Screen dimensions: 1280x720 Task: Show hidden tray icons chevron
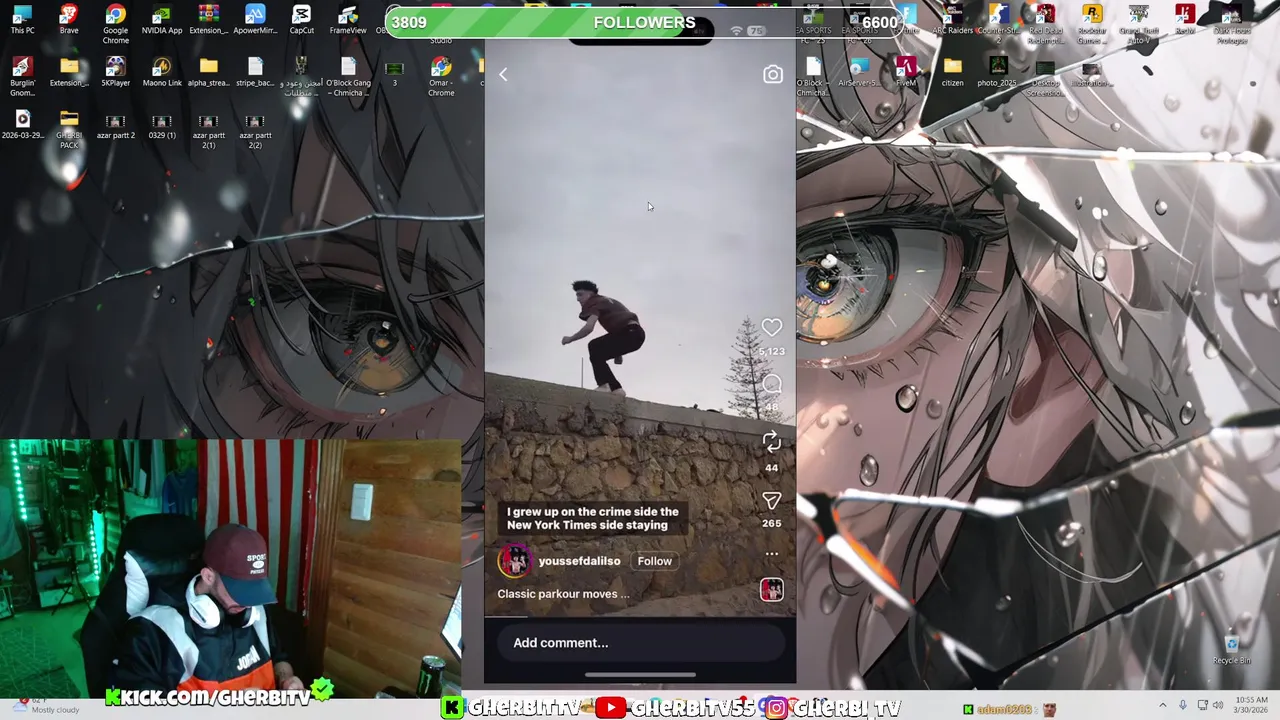tap(1162, 705)
